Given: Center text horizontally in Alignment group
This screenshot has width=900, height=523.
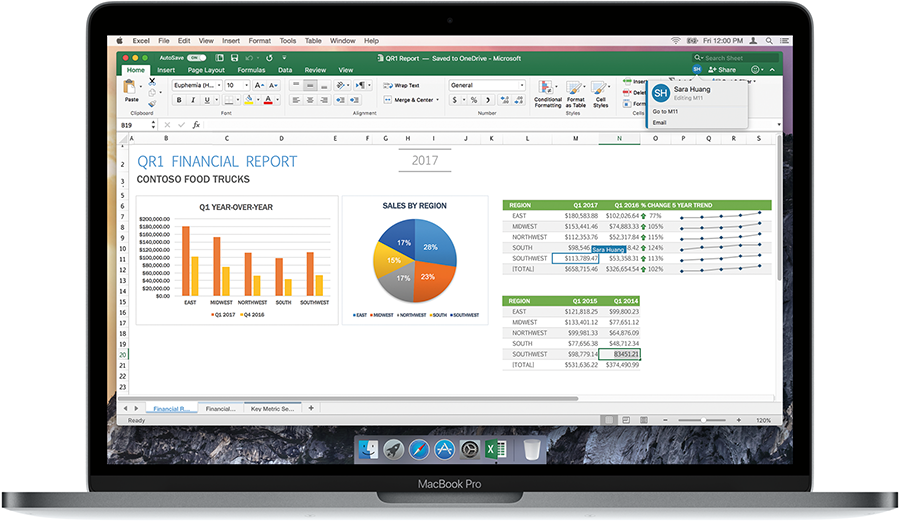Looking at the screenshot, I should coord(310,100).
